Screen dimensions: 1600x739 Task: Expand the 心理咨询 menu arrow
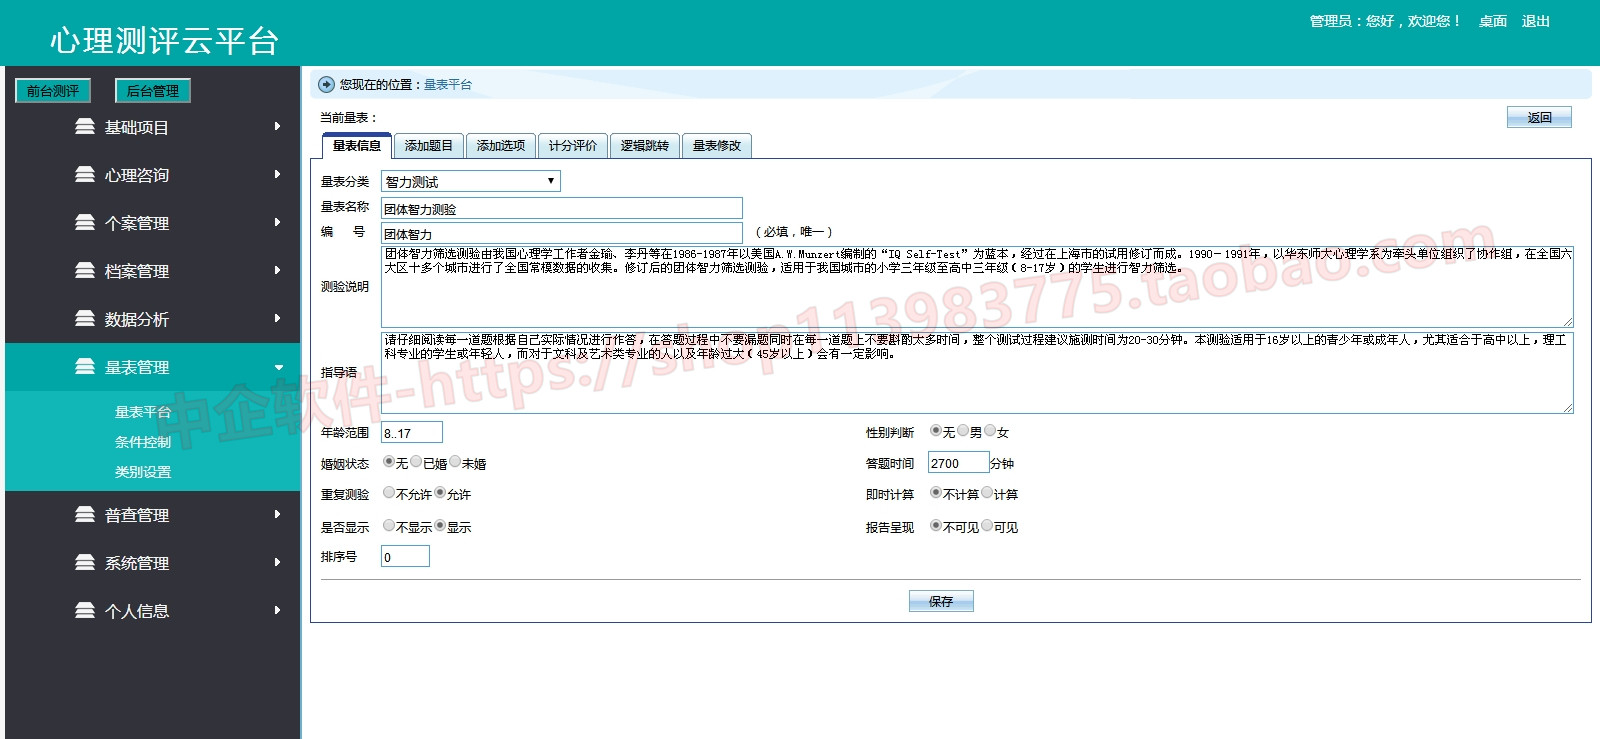(x=277, y=175)
